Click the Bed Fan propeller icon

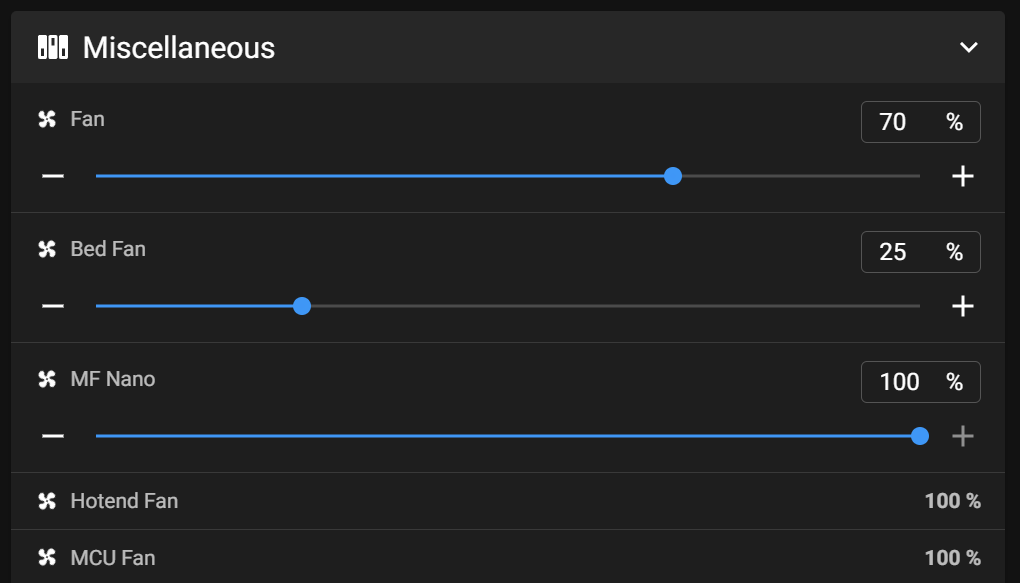coord(47,249)
